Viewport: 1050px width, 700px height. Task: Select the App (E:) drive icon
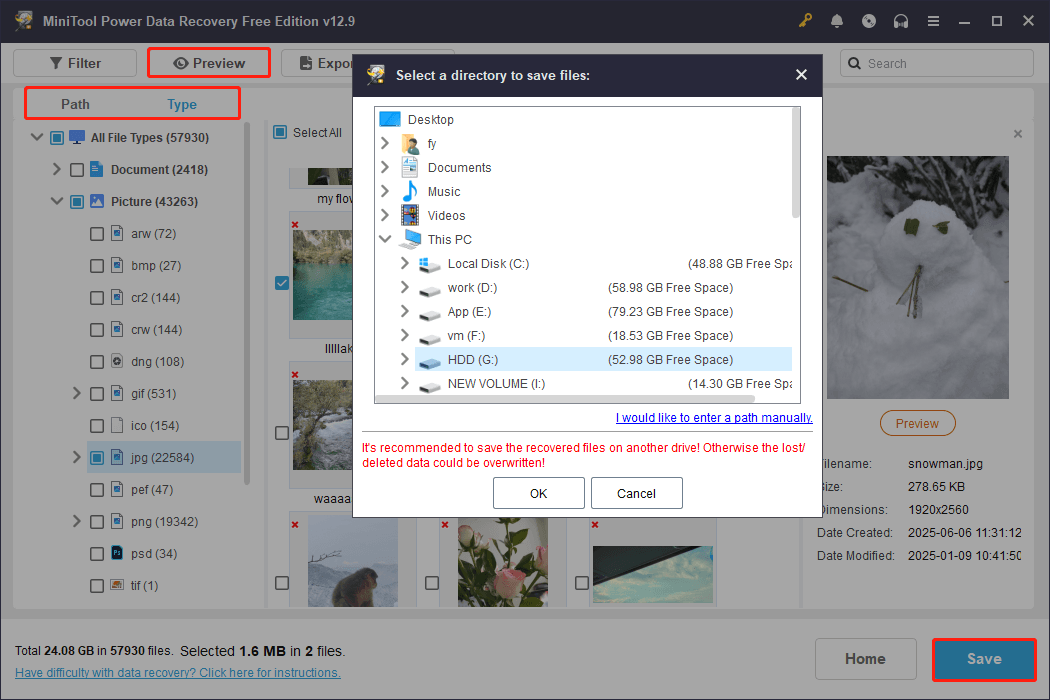click(429, 314)
